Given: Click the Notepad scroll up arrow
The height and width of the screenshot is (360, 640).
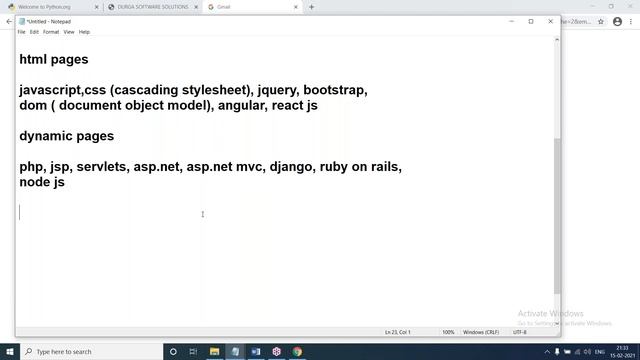Looking at the screenshot, I should (x=557, y=40).
